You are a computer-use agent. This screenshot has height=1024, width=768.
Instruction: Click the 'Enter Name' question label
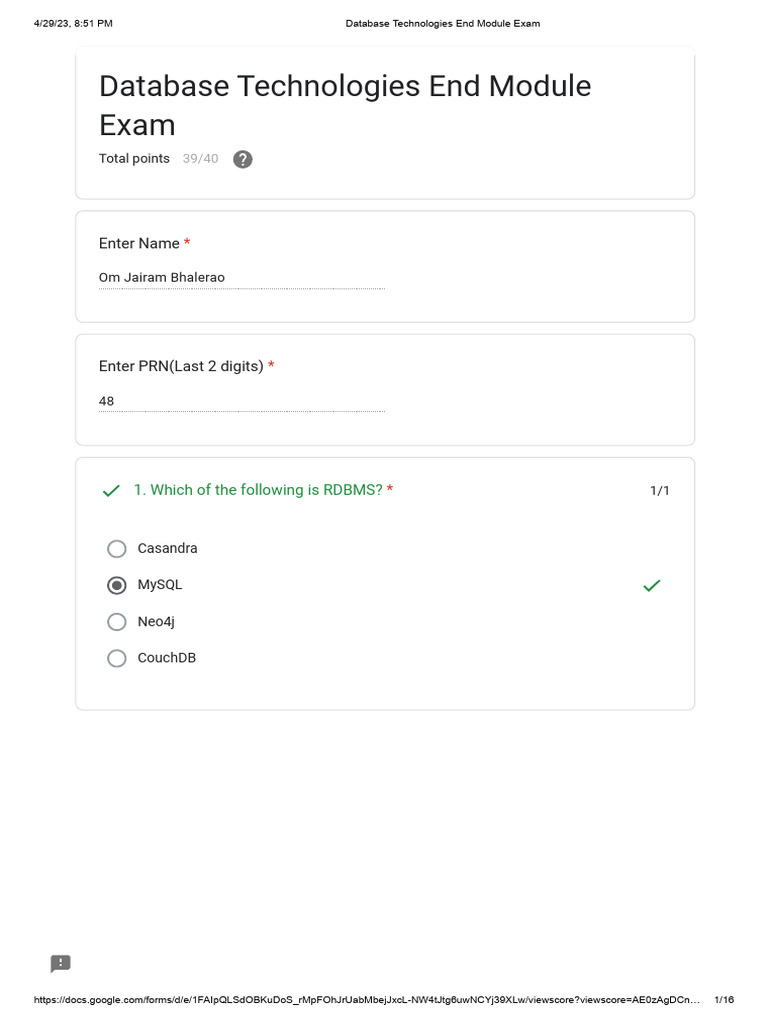pyautogui.click(x=139, y=244)
